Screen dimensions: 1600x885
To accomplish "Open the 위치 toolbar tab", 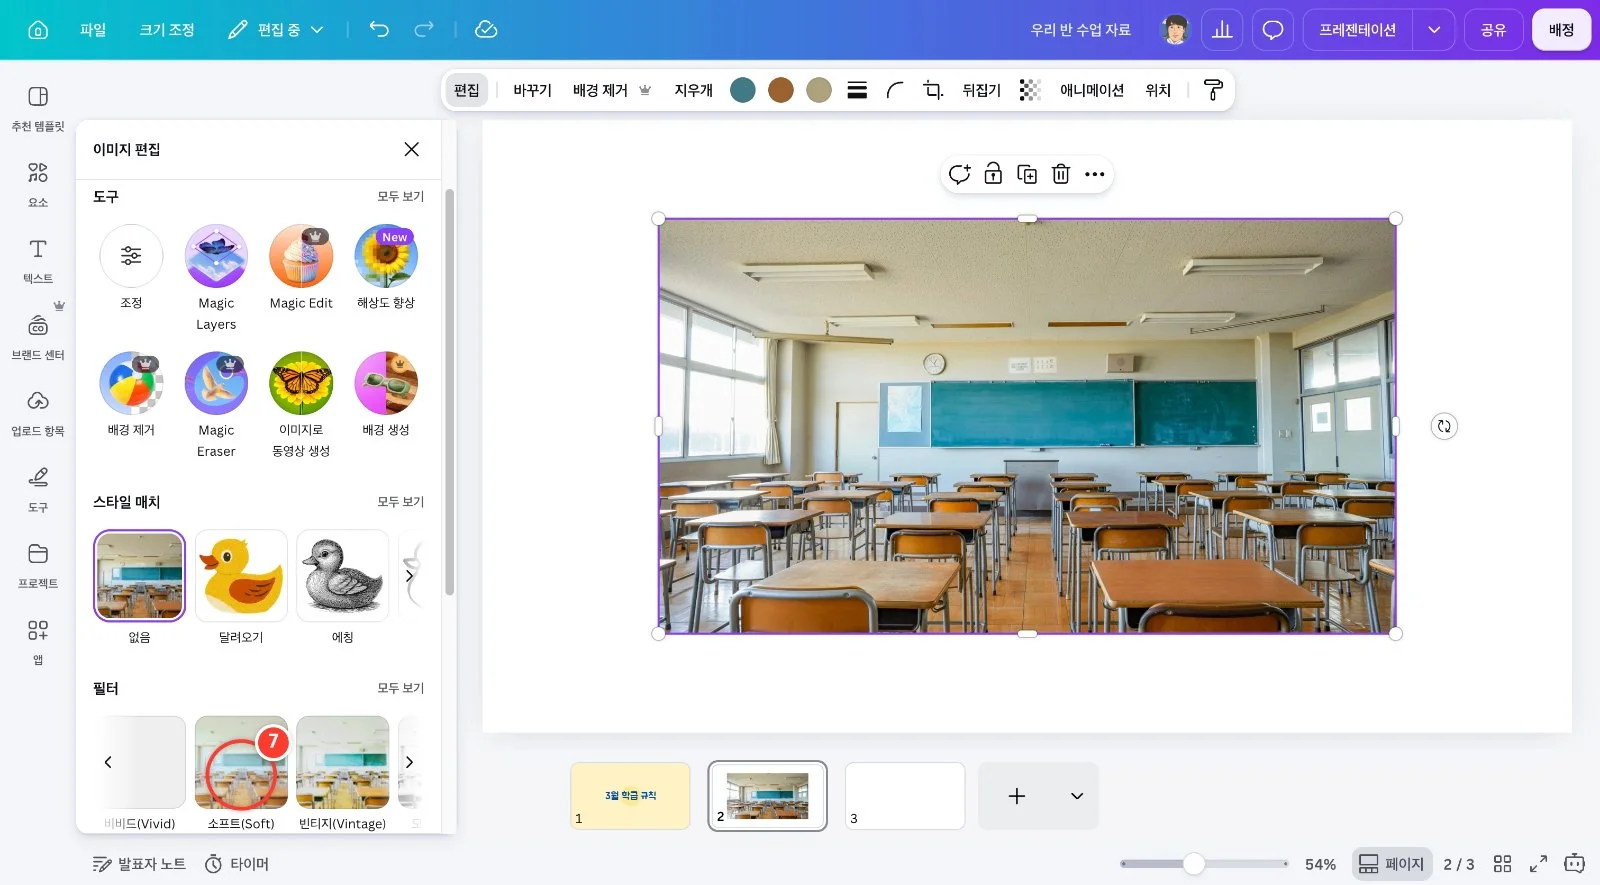I will pyautogui.click(x=1158, y=90).
